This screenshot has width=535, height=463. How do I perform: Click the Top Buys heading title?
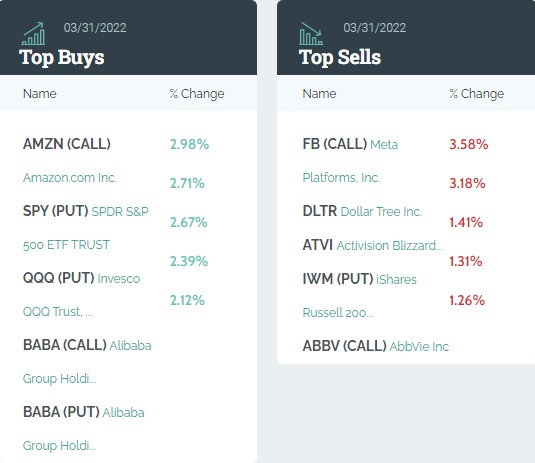pyautogui.click(x=62, y=57)
